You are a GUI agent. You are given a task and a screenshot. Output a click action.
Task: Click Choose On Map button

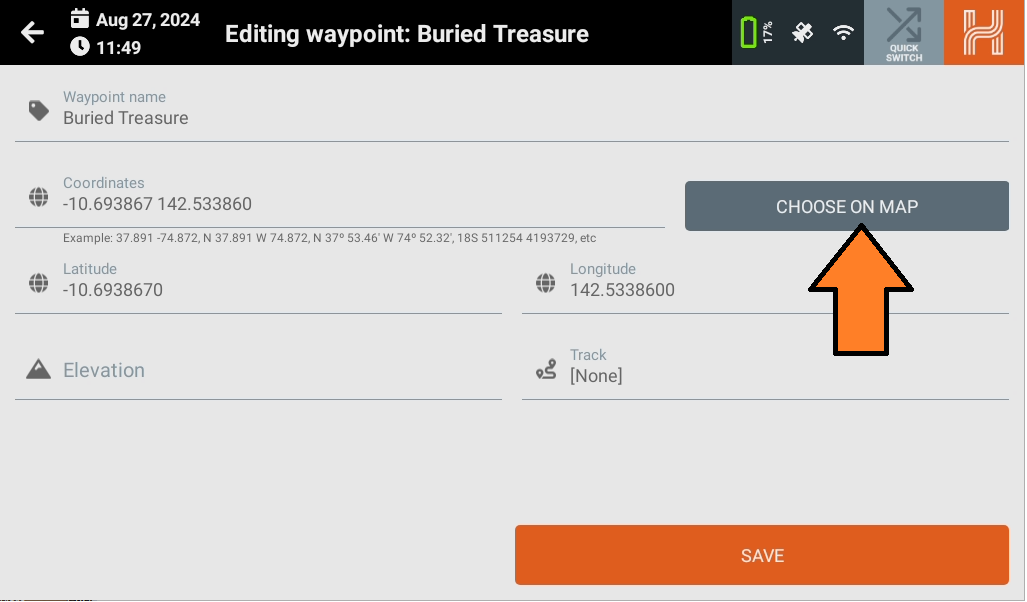[x=847, y=206]
